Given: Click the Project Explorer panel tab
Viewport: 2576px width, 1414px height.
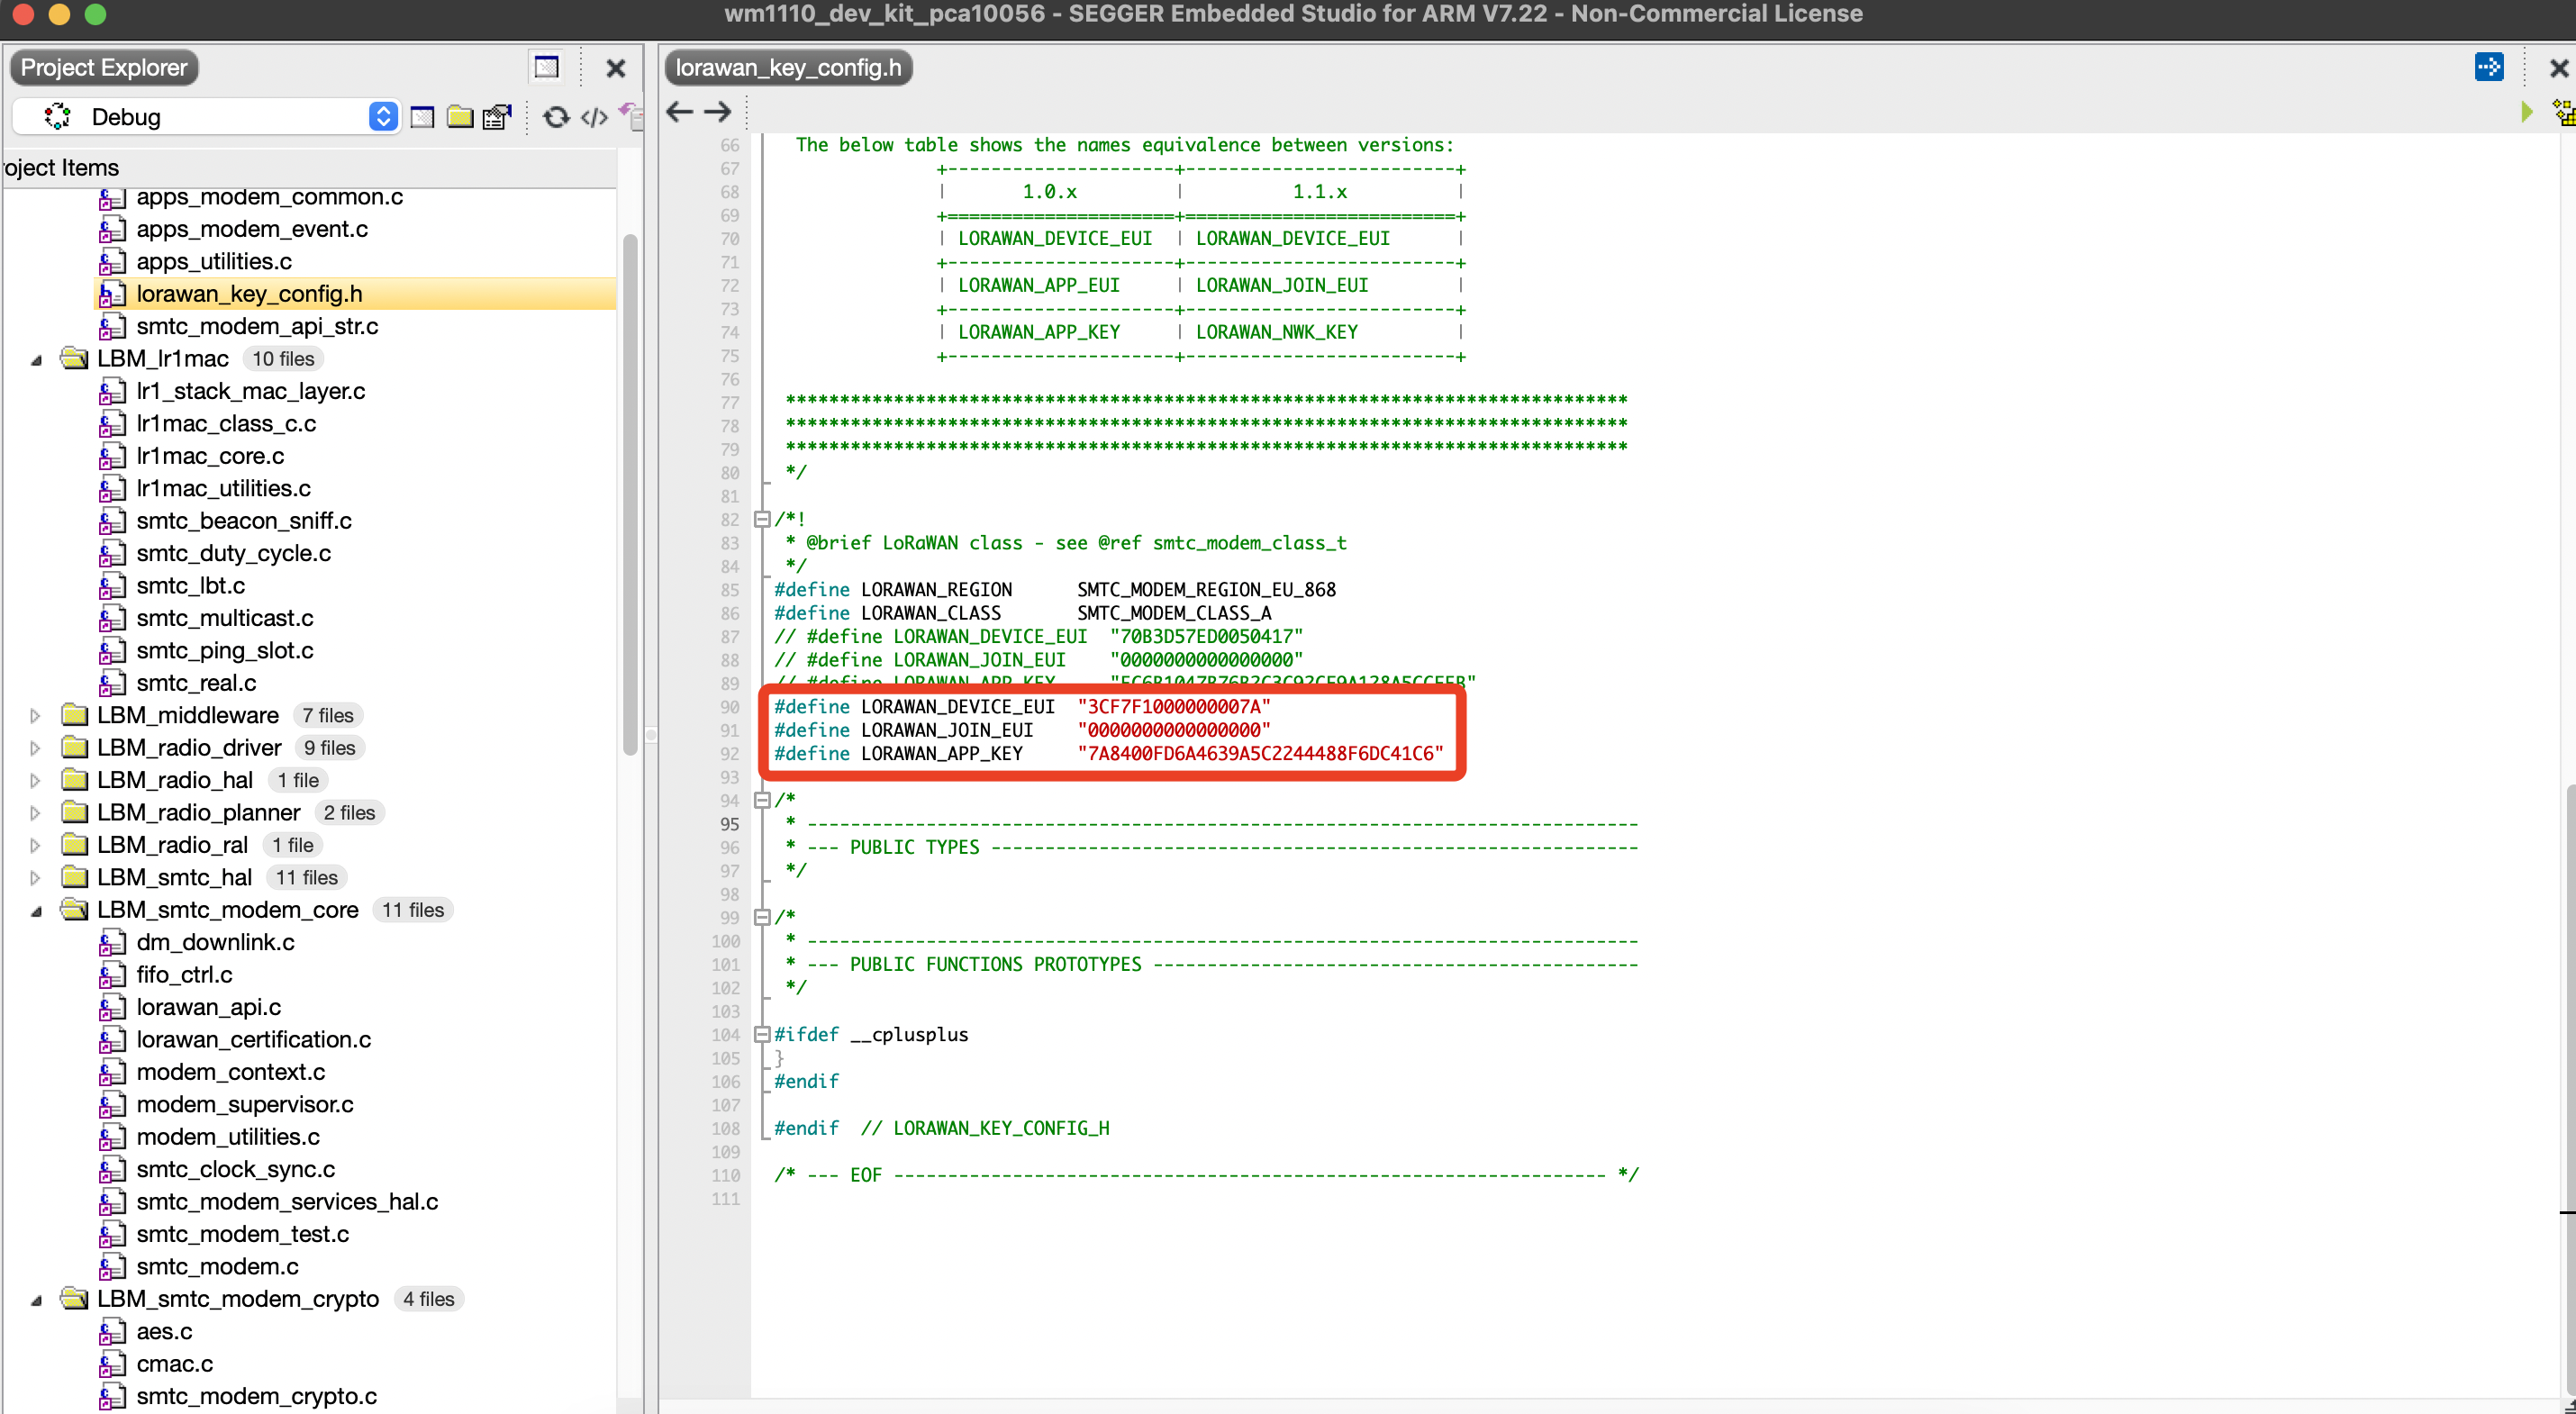Looking at the screenshot, I should 104,67.
